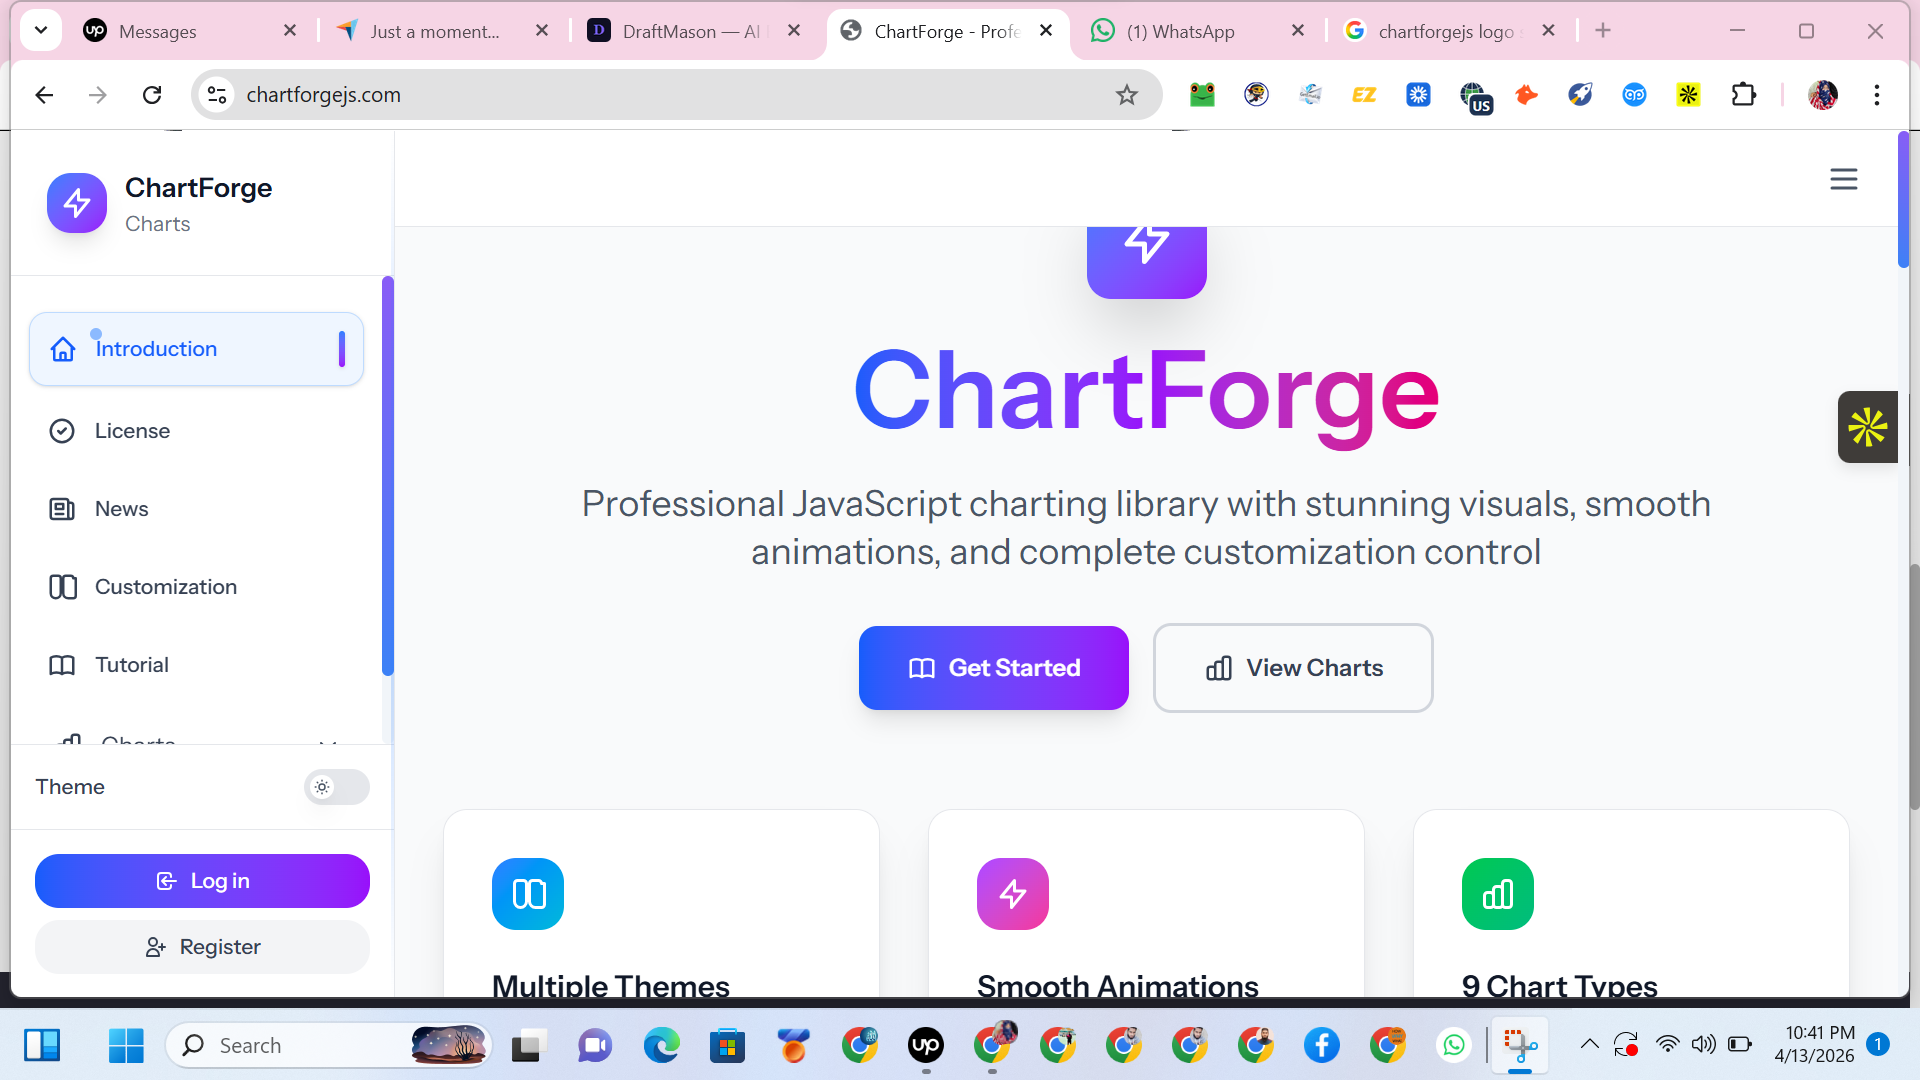1920x1080 pixels.
Task: Bookmark page with the star icon
Action: (1127, 95)
